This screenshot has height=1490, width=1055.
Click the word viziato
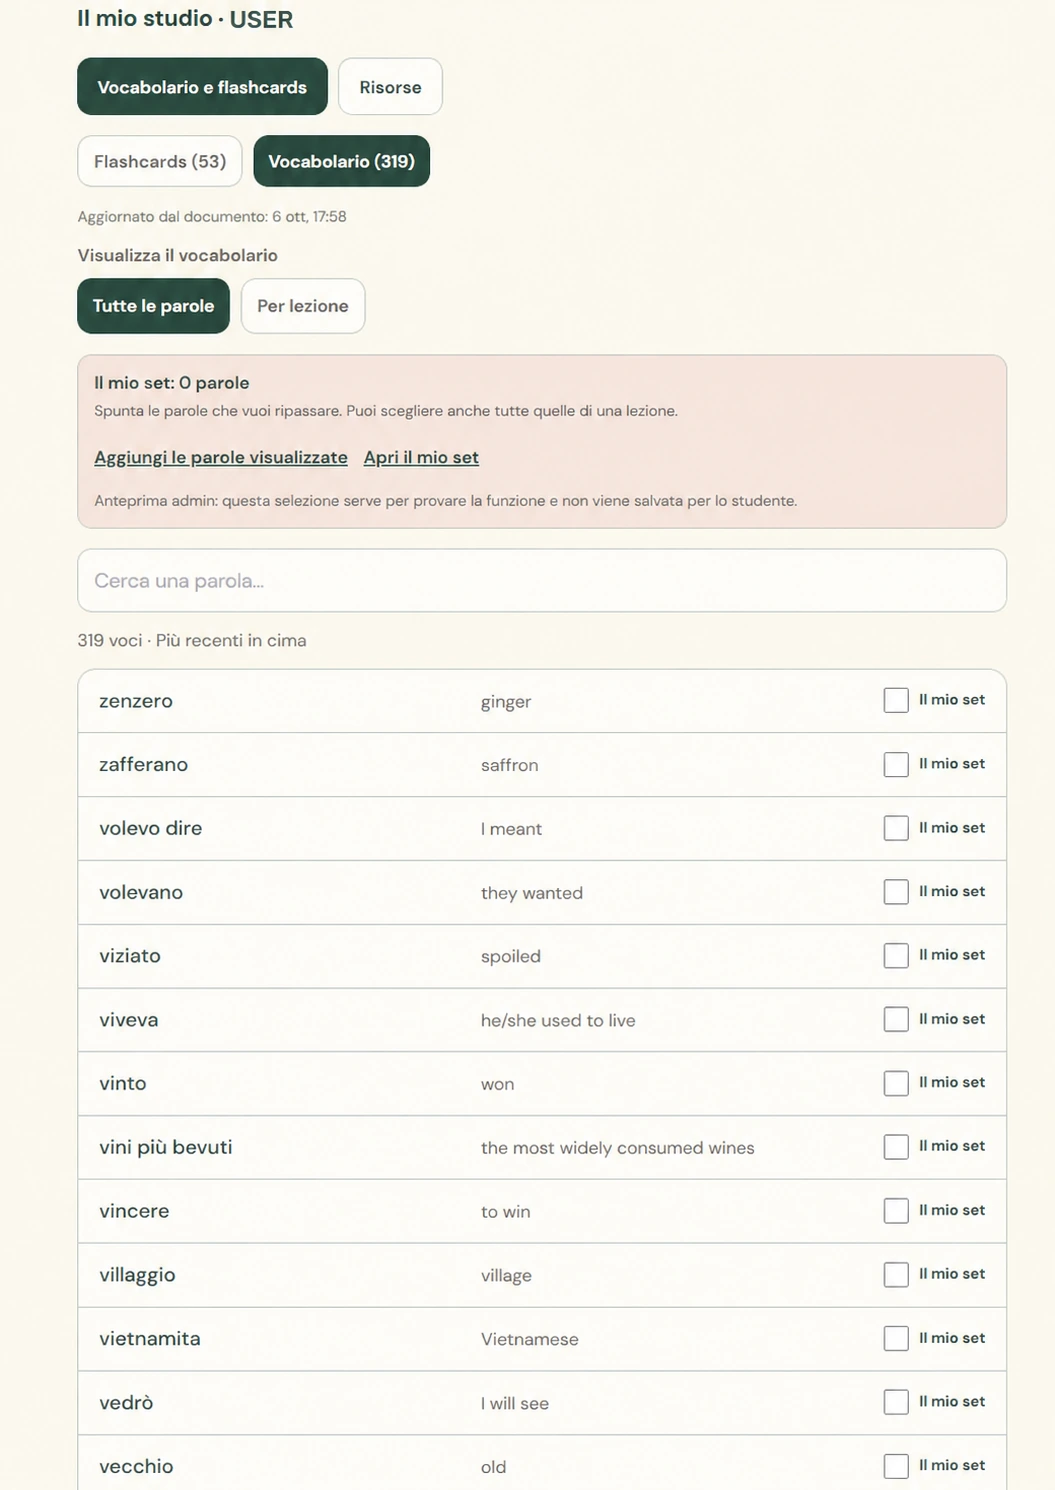[130, 956]
